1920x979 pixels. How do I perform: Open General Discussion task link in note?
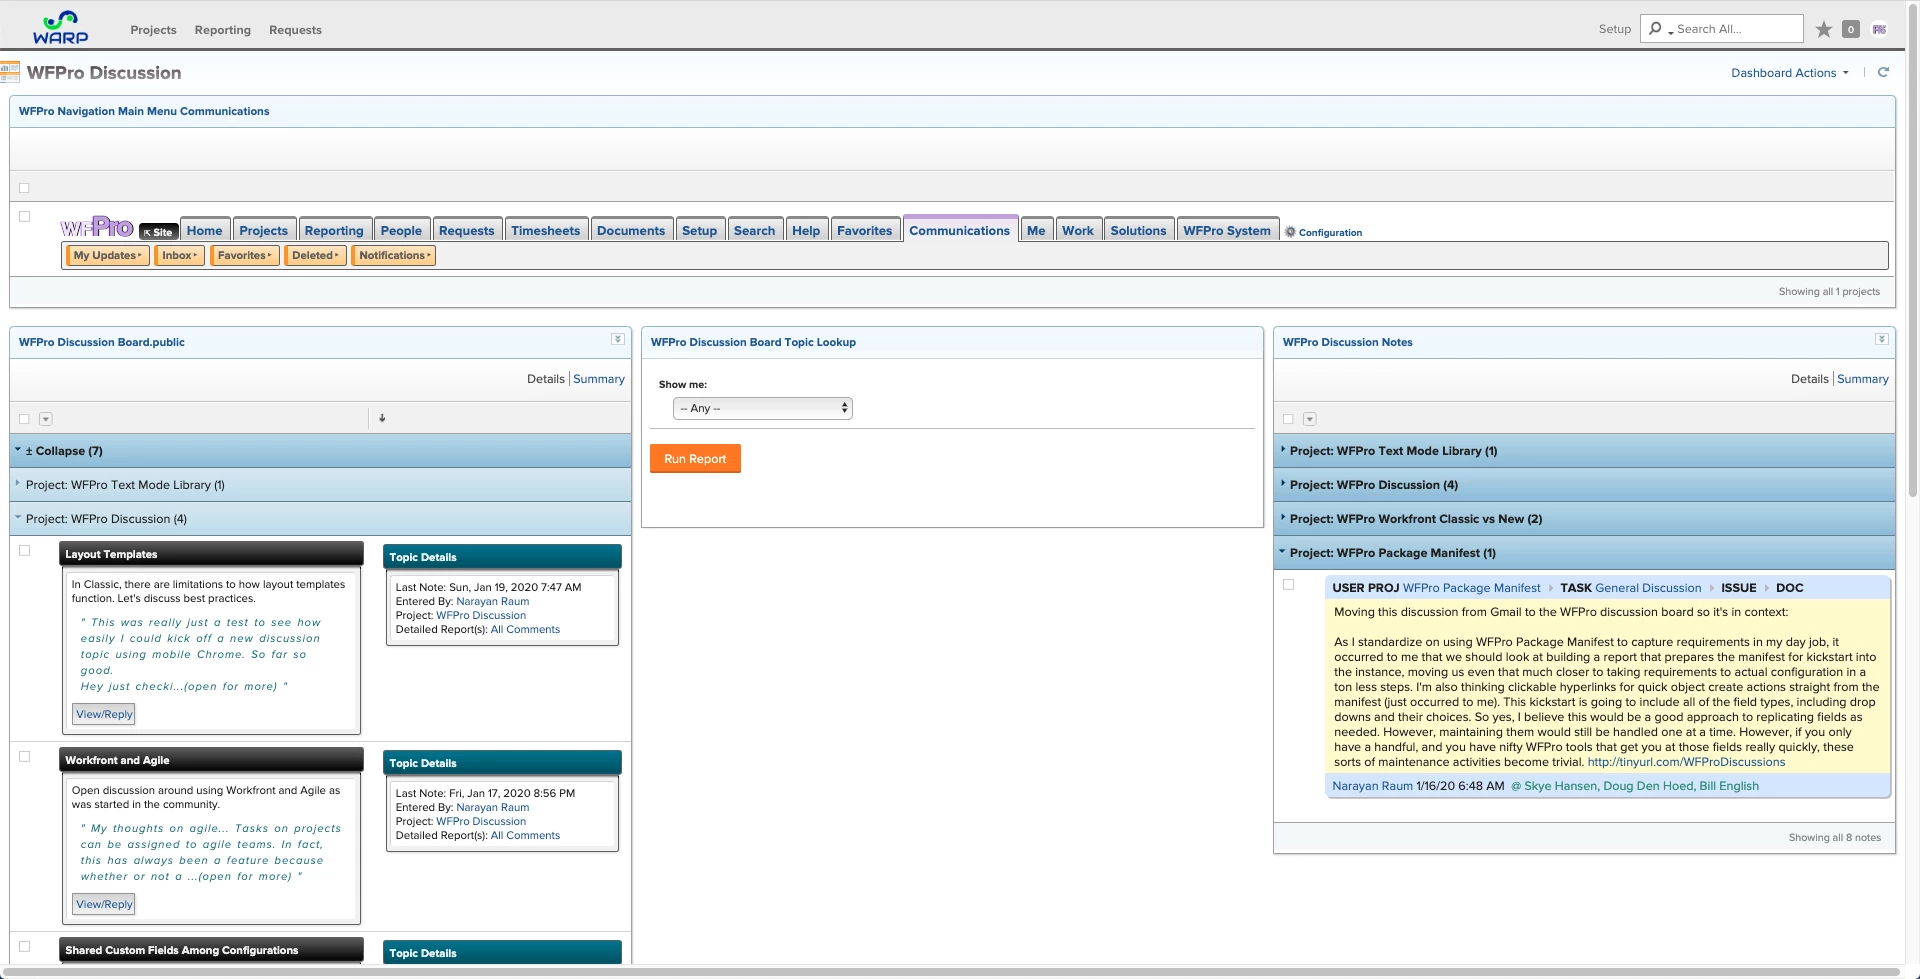(x=1648, y=588)
